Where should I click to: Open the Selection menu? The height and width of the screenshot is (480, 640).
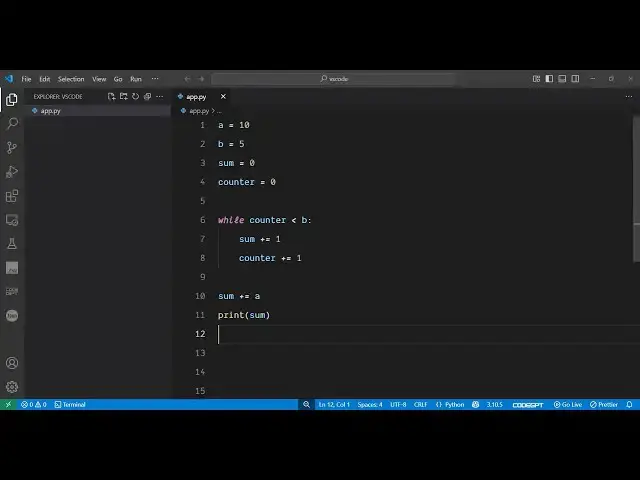(71, 79)
